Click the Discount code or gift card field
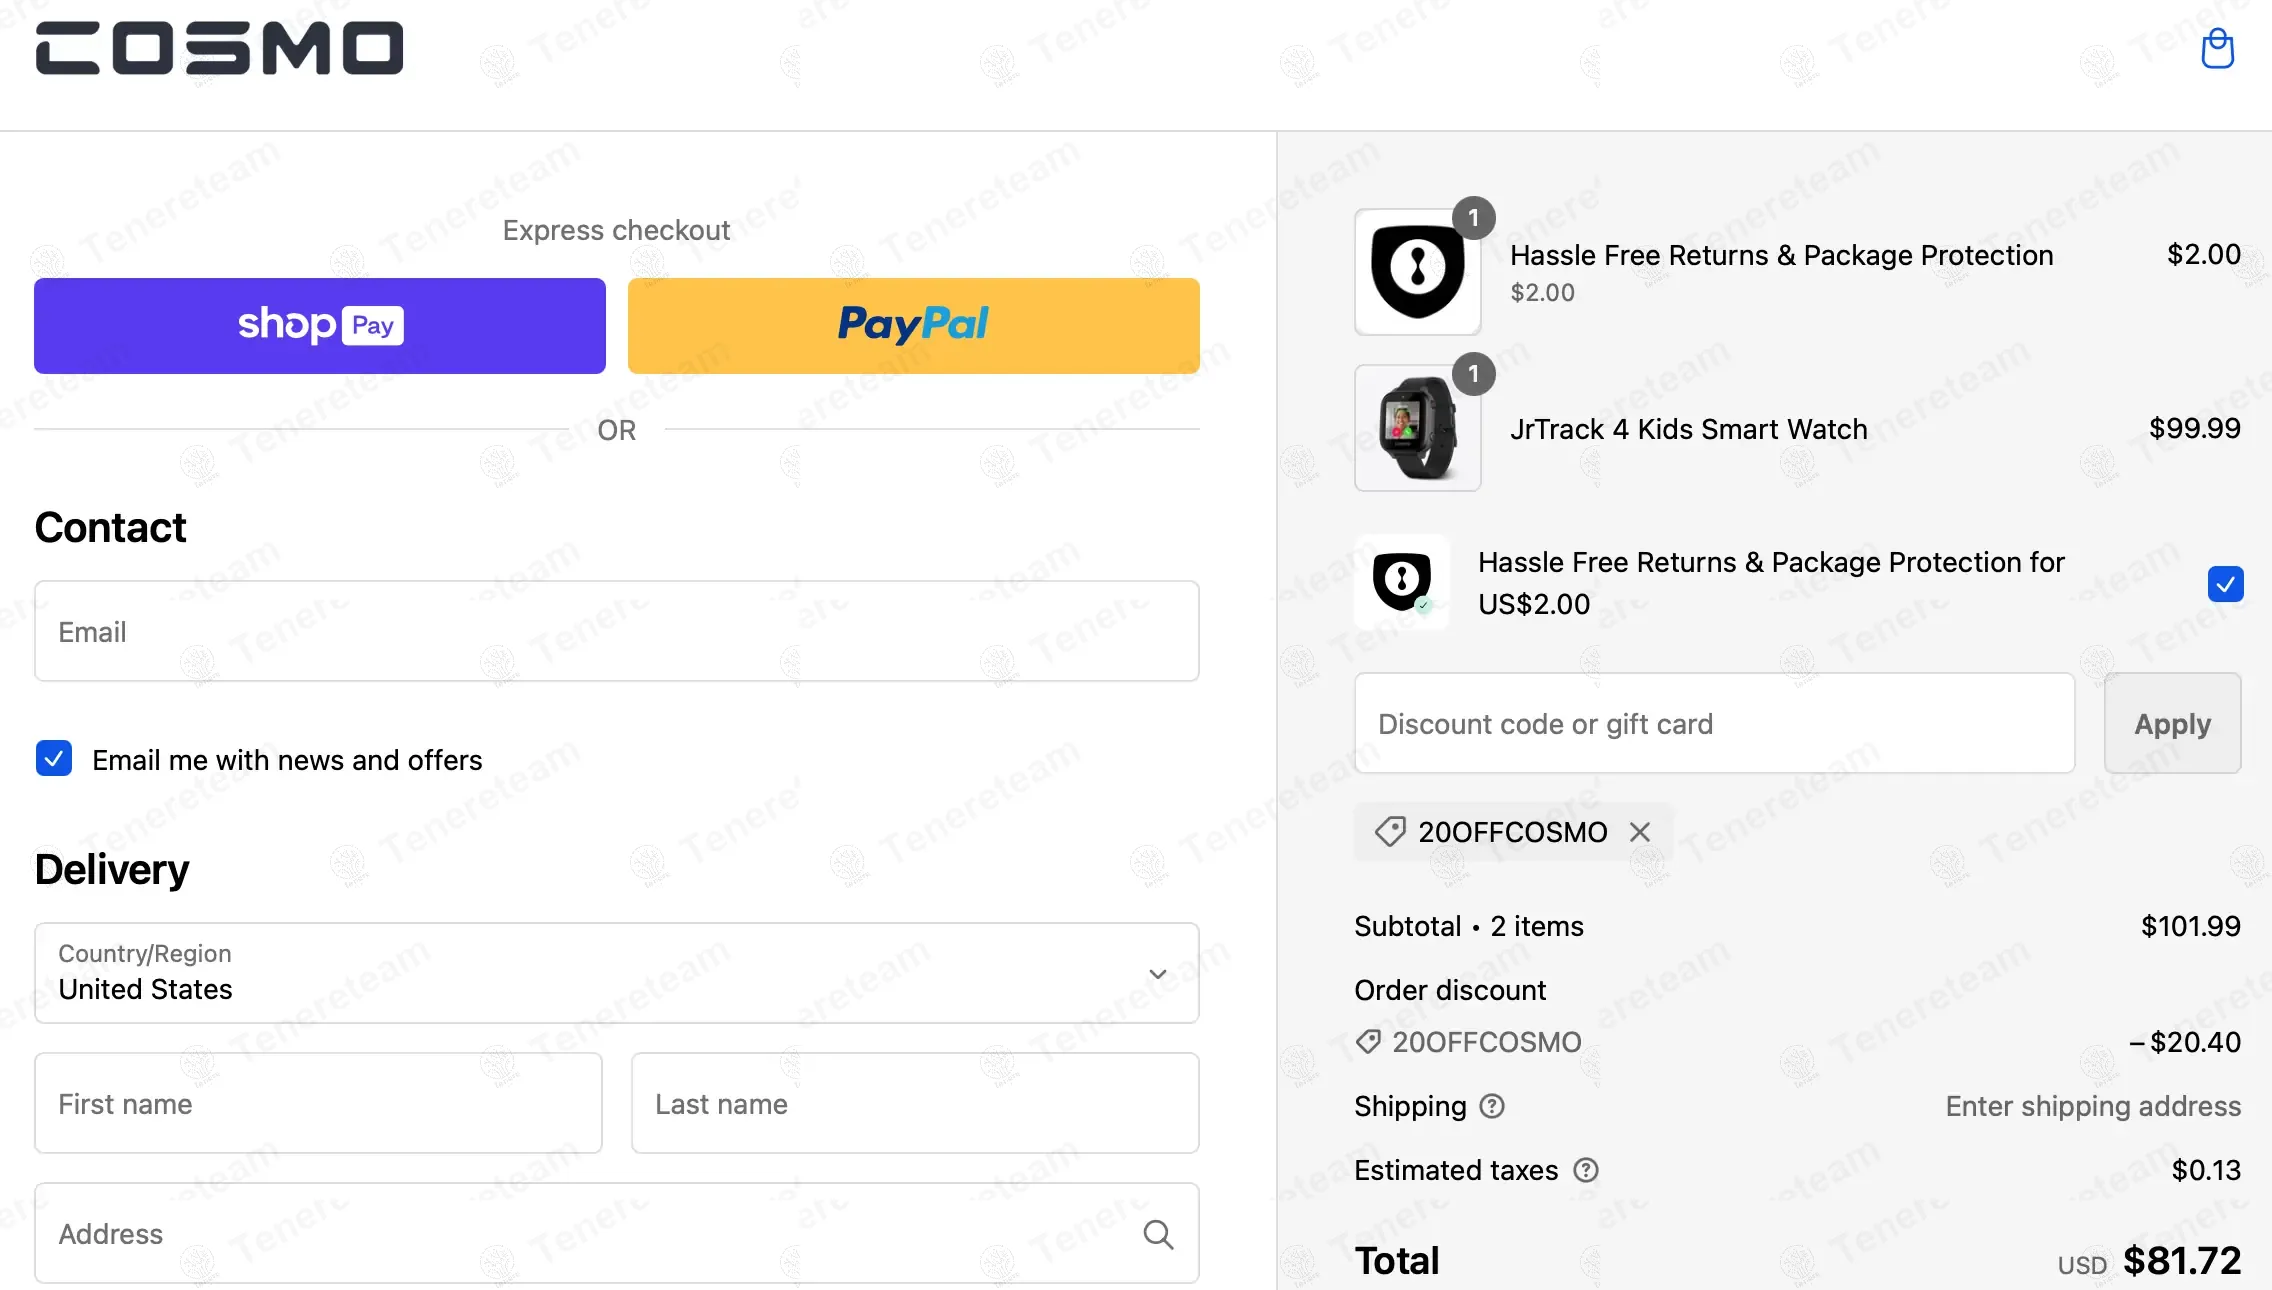This screenshot has width=2272, height=1290. 1714,723
